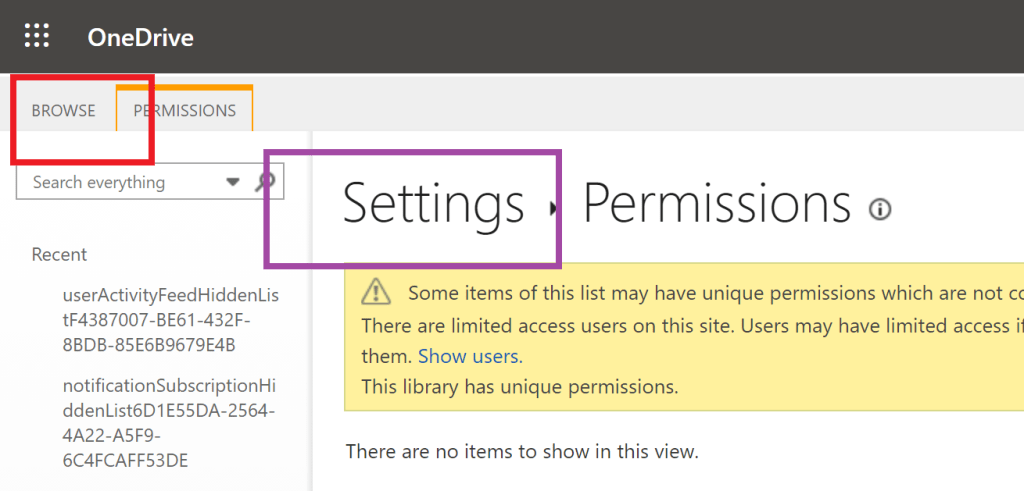This screenshot has width=1024, height=491.
Task: Select the PERMISSIONS ribbon tab
Action: (185, 110)
